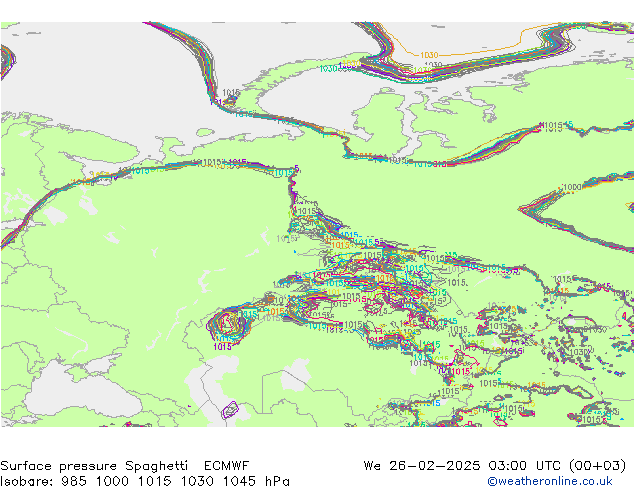634x490 pixels.
Task: Click the 1000 isobar label on right side
Action: coord(572,187)
